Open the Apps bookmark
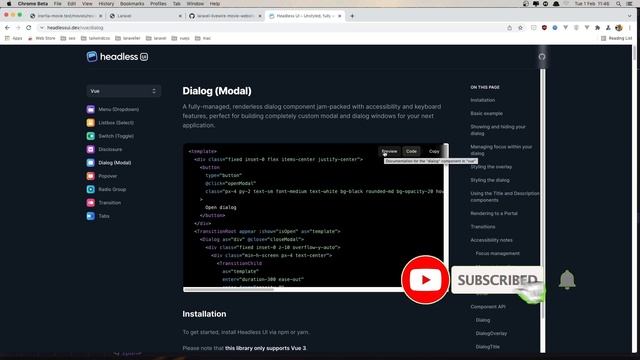640x360 pixels. [13, 38]
